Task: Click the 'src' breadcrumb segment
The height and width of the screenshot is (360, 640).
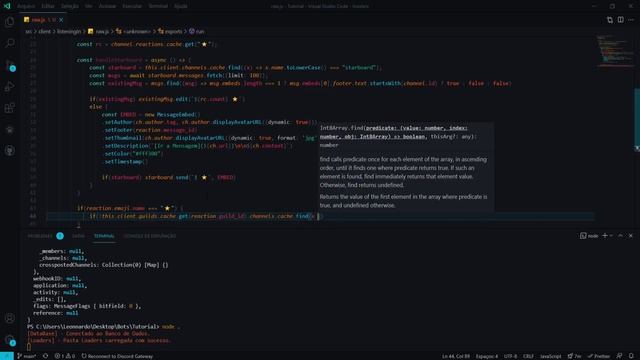Action: point(28,31)
